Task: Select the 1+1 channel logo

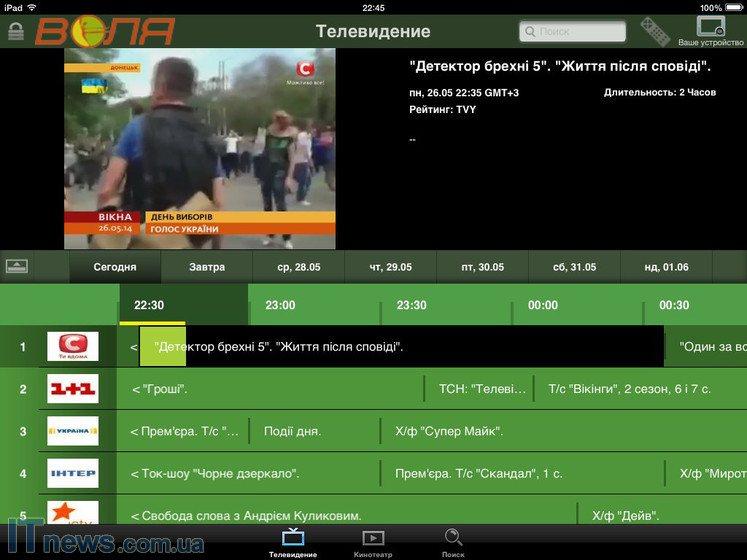Action: [73, 389]
